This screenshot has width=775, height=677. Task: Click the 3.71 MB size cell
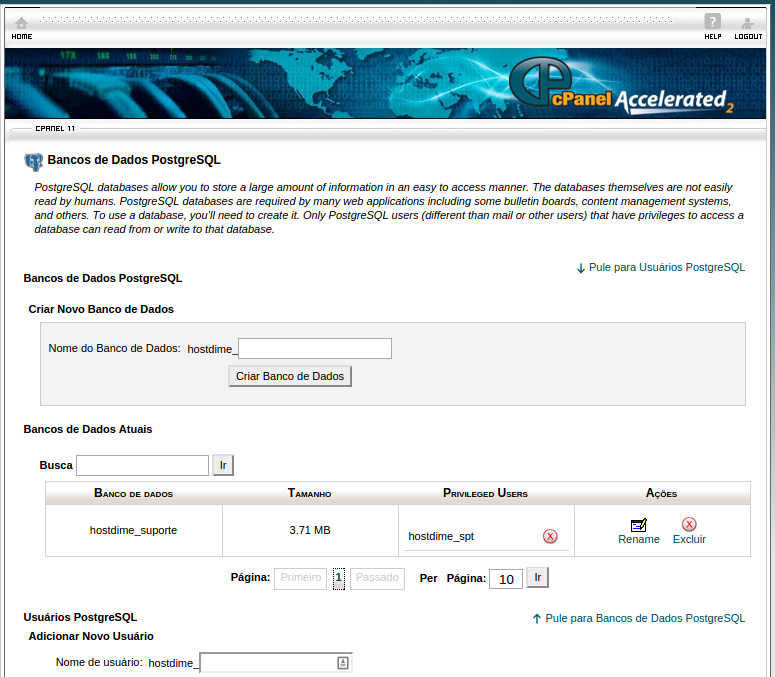pos(310,530)
